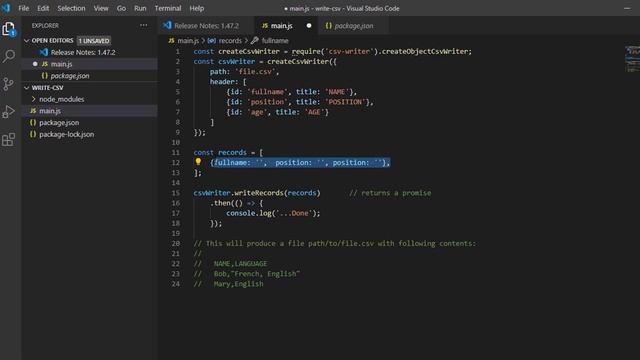Click the 'AGE' title string on line 7
Image resolution: width=640 pixels, height=360 pixels.
click(x=314, y=112)
